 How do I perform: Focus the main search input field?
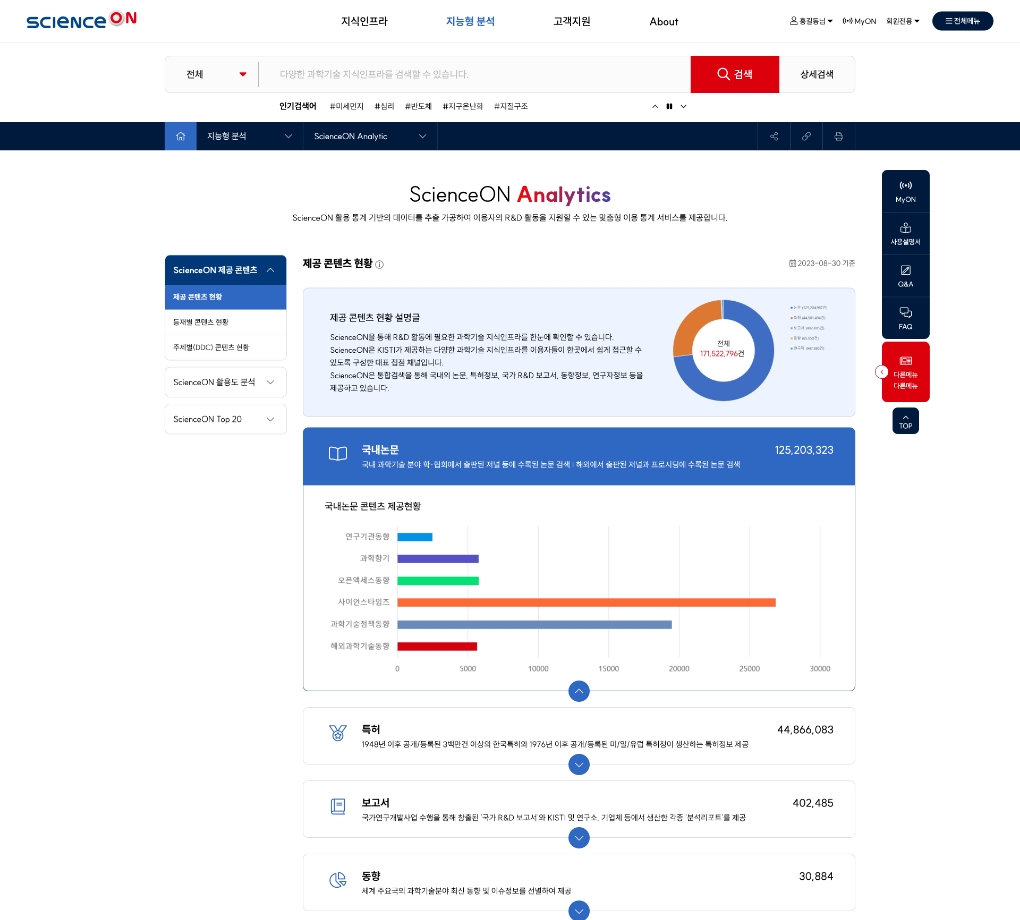[475, 74]
